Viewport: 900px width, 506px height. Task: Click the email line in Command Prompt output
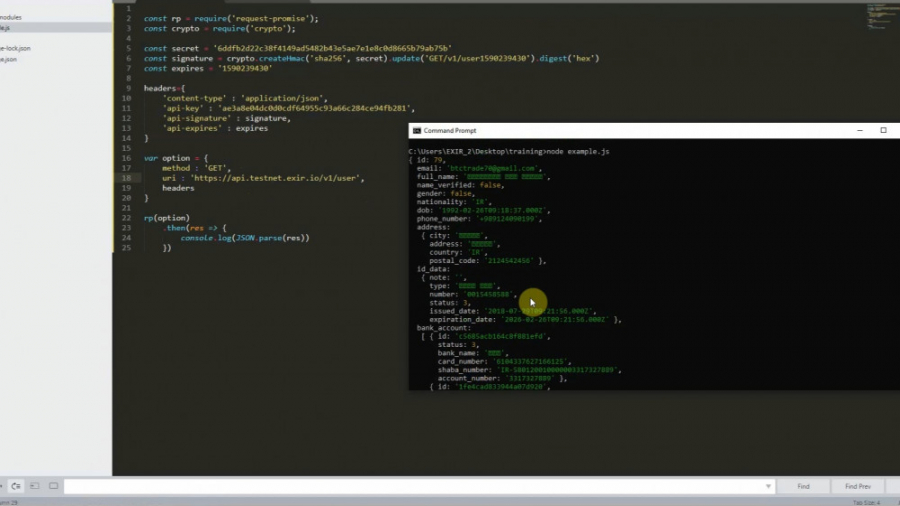[x=479, y=168]
